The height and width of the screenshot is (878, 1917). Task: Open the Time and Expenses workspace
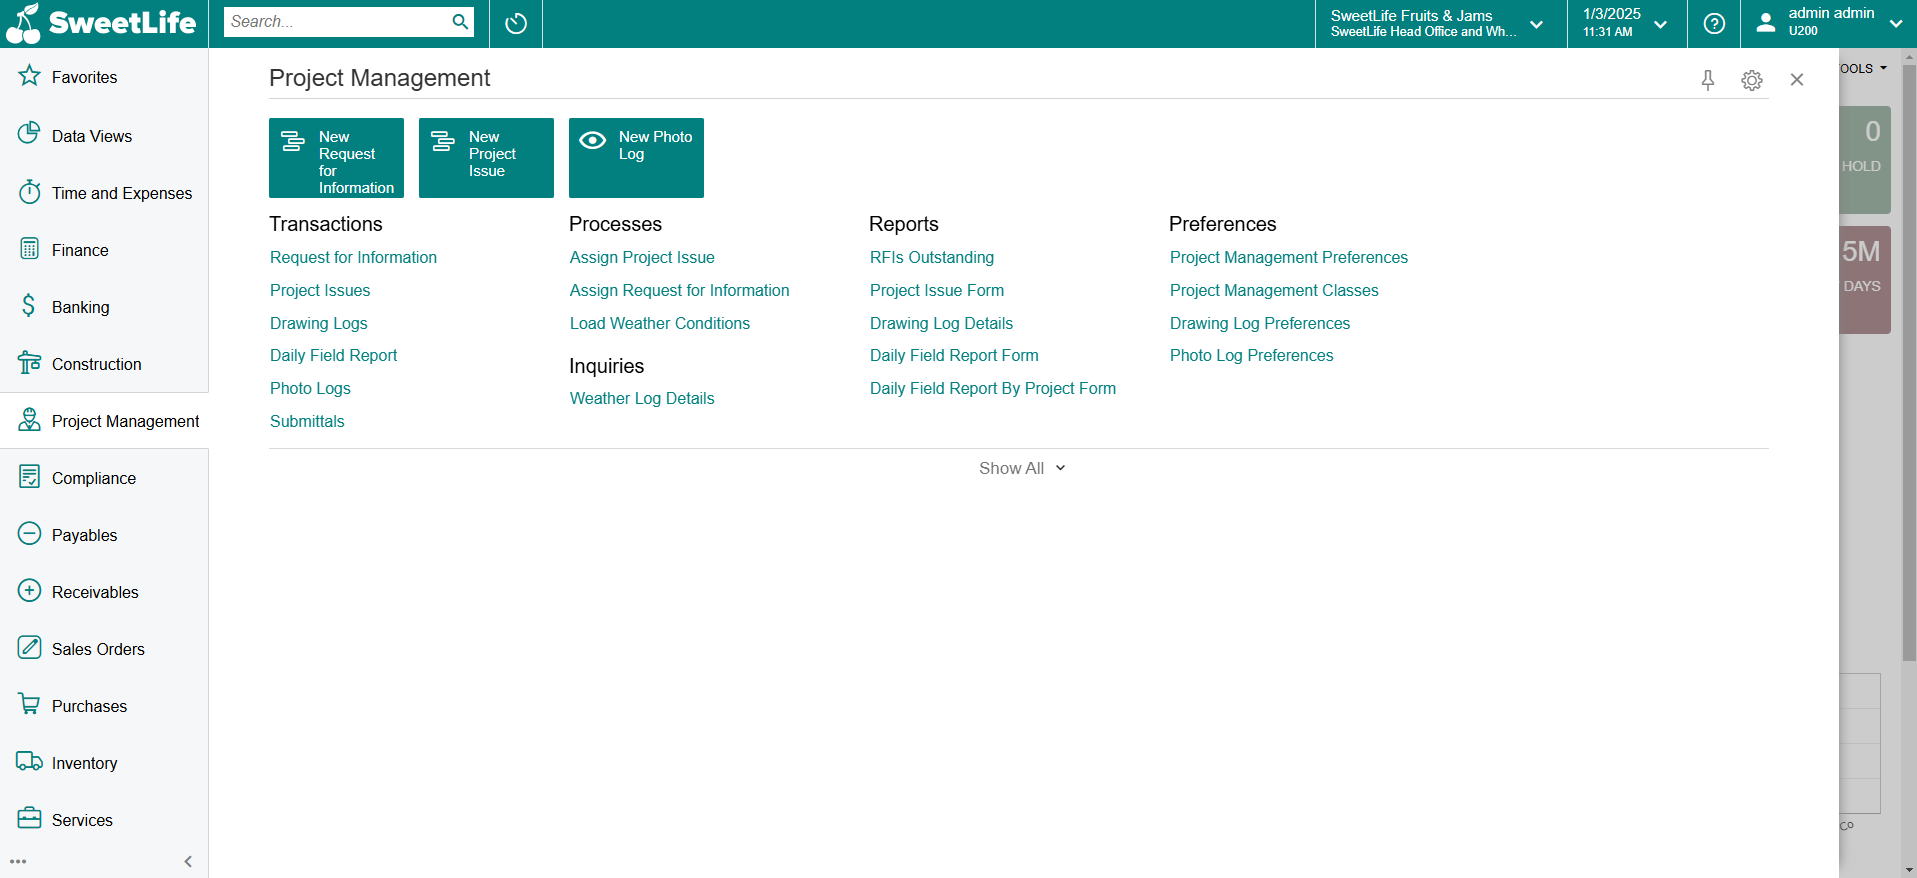(x=121, y=193)
